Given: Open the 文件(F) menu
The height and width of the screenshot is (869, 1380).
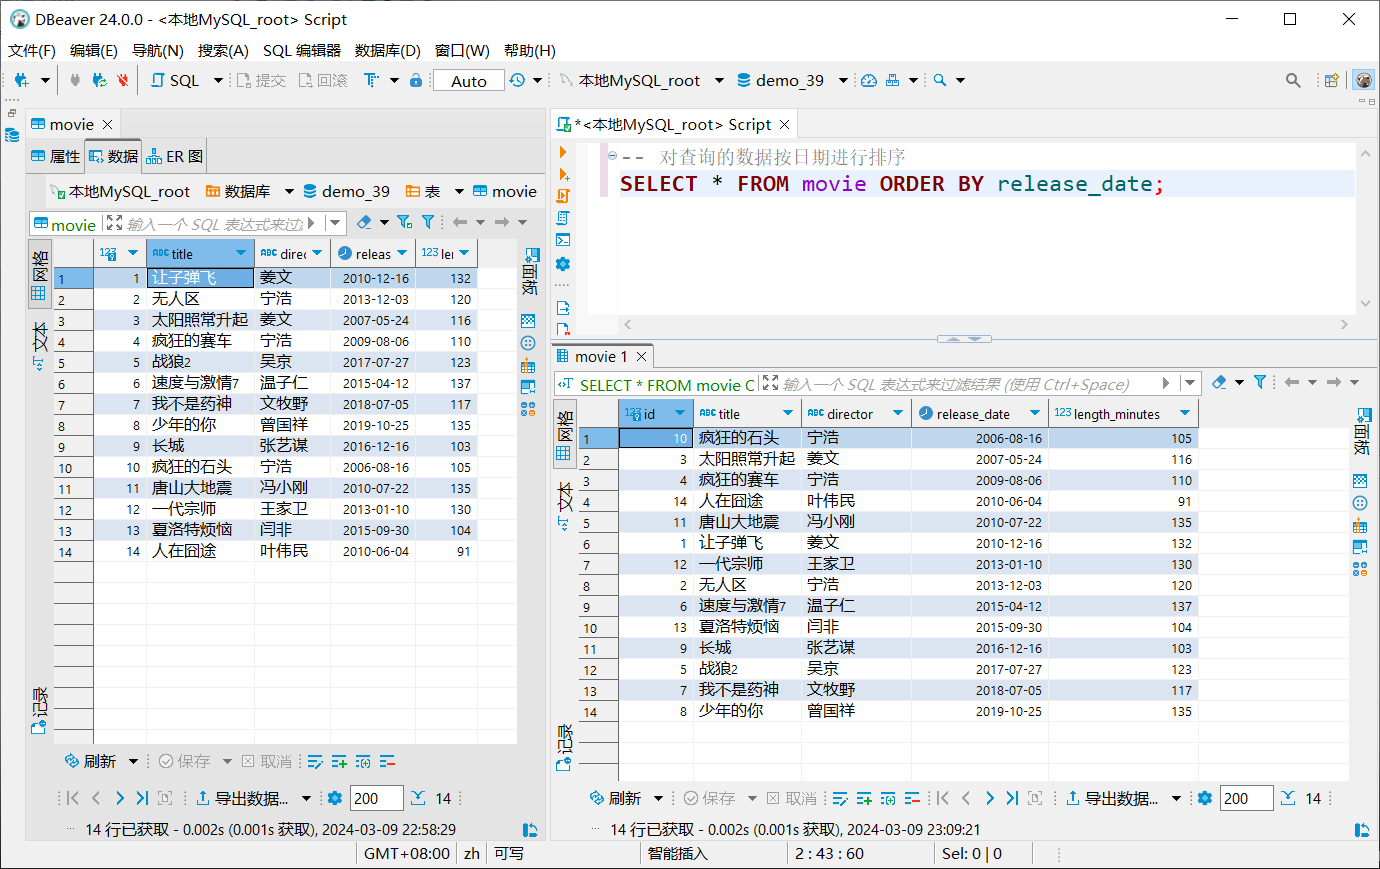Looking at the screenshot, I should (32, 50).
